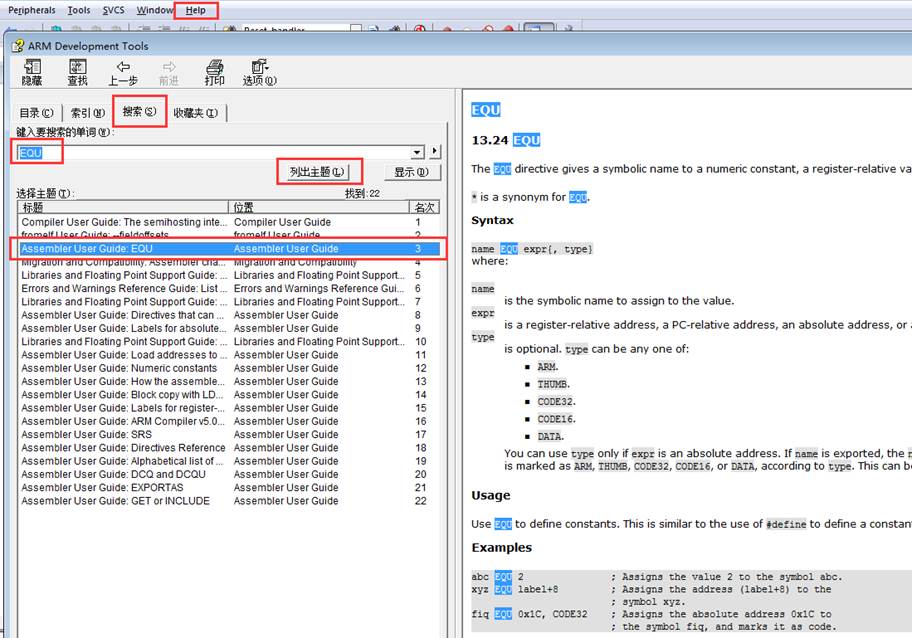Open the Window menu

click(155, 10)
